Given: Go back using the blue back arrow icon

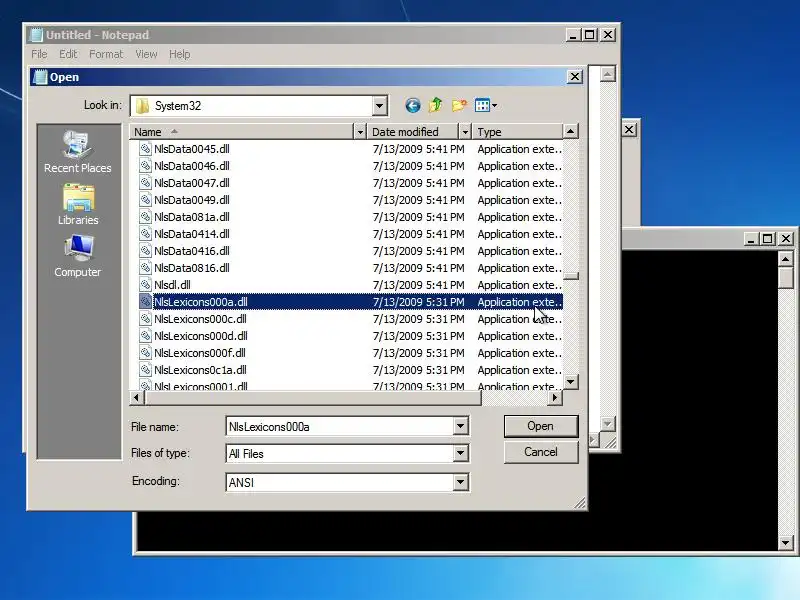Looking at the screenshot, I should (413, 106).
